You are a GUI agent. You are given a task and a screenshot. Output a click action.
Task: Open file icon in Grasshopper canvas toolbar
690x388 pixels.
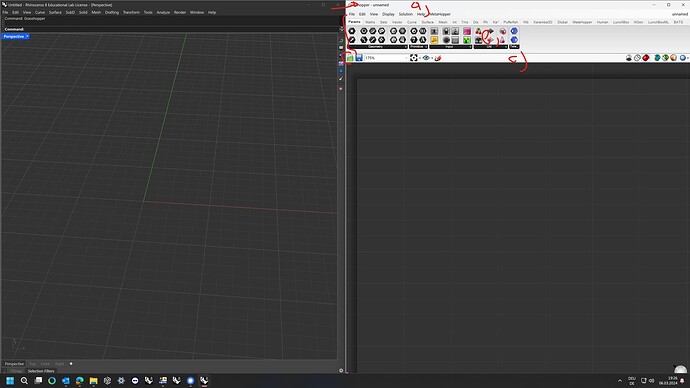[350, 58]
